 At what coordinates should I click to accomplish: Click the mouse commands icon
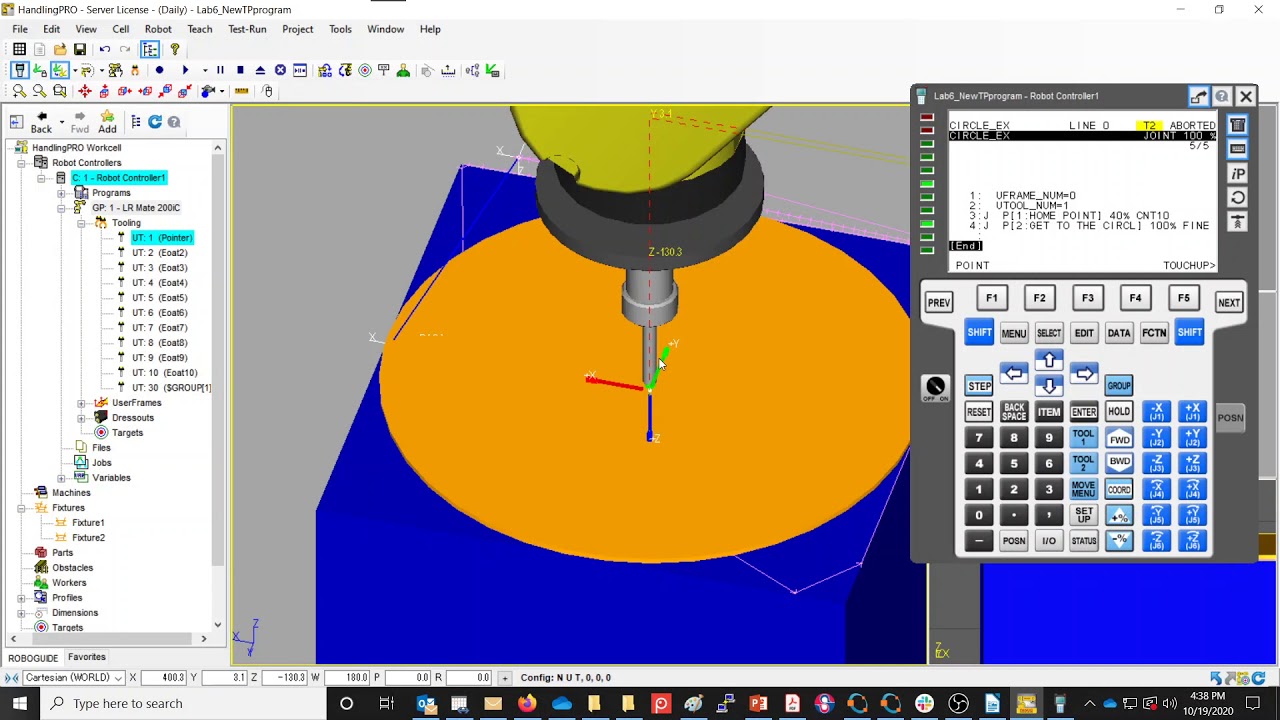point(267,91)
